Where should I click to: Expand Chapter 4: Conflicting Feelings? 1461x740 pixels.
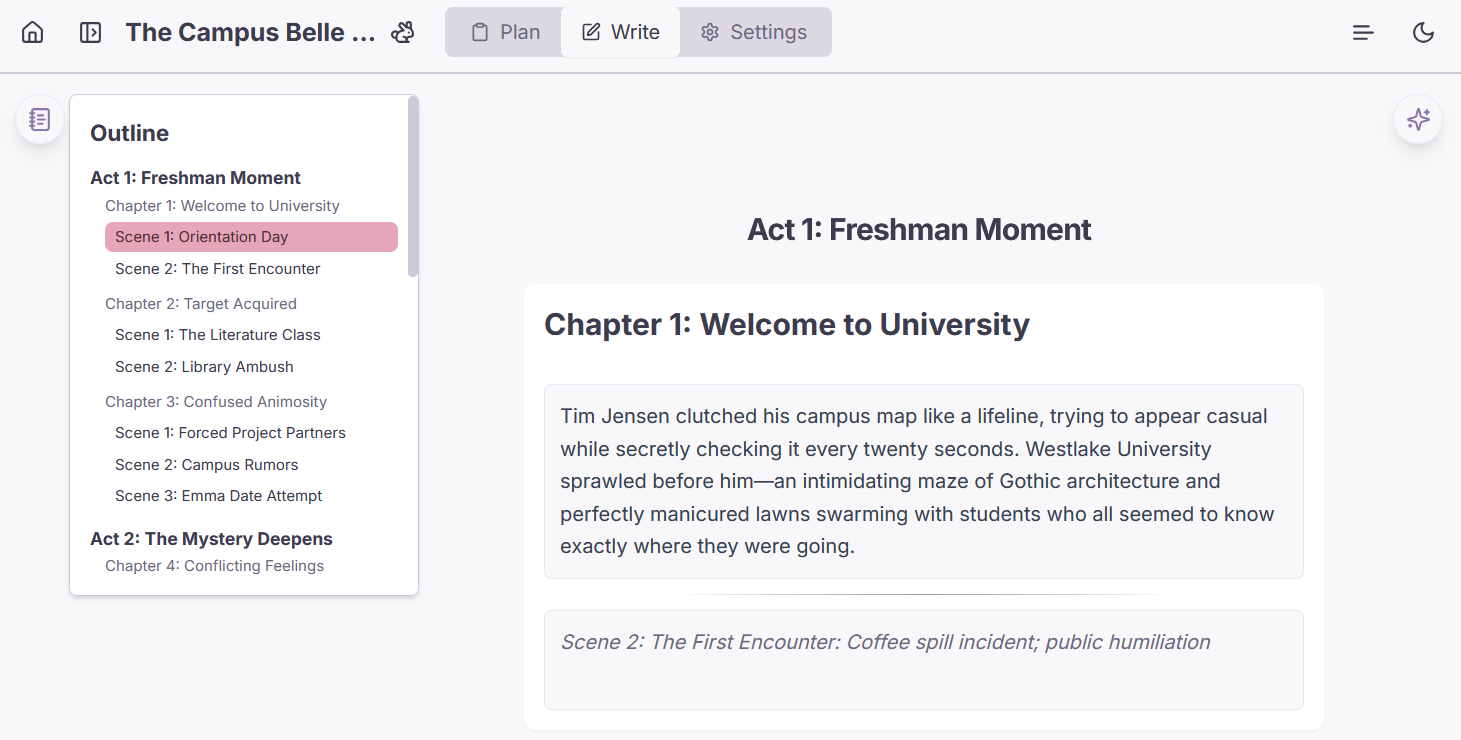(x=215, y=565)
